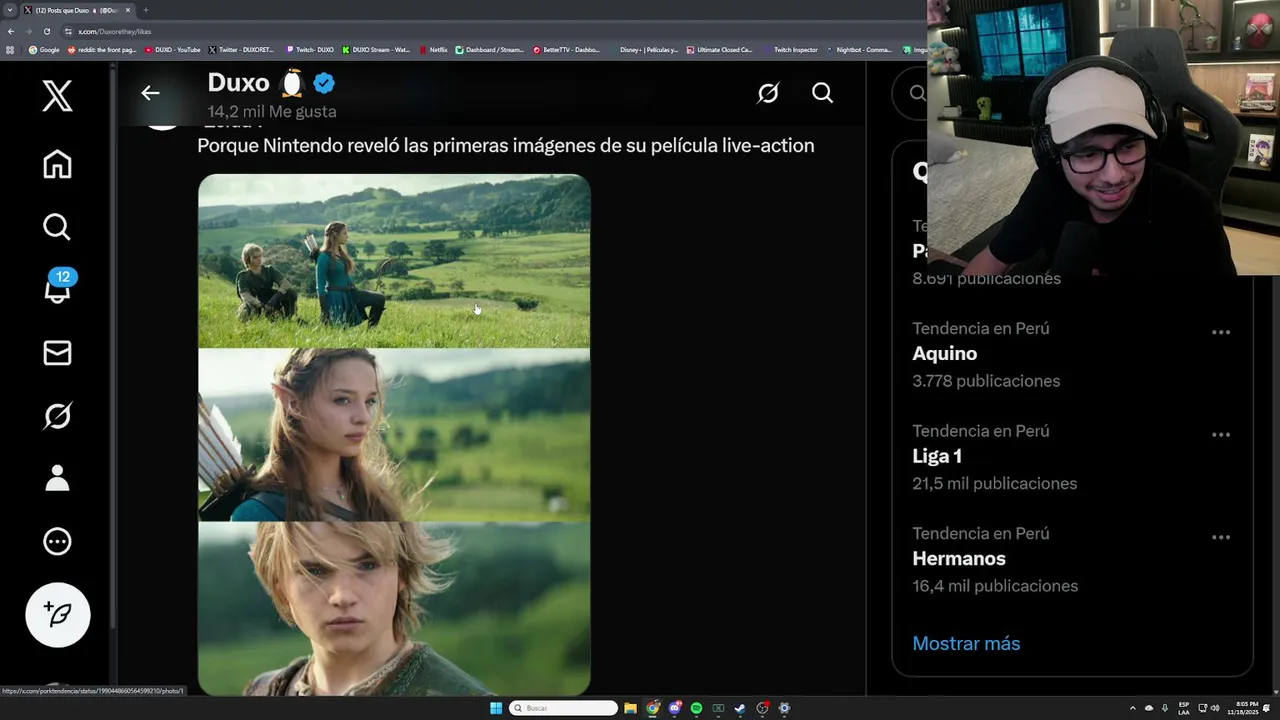This screenshot has height=720, width=1280.
Task: Click the blue verified badge beside Duxo
Action: pos(324,83)
